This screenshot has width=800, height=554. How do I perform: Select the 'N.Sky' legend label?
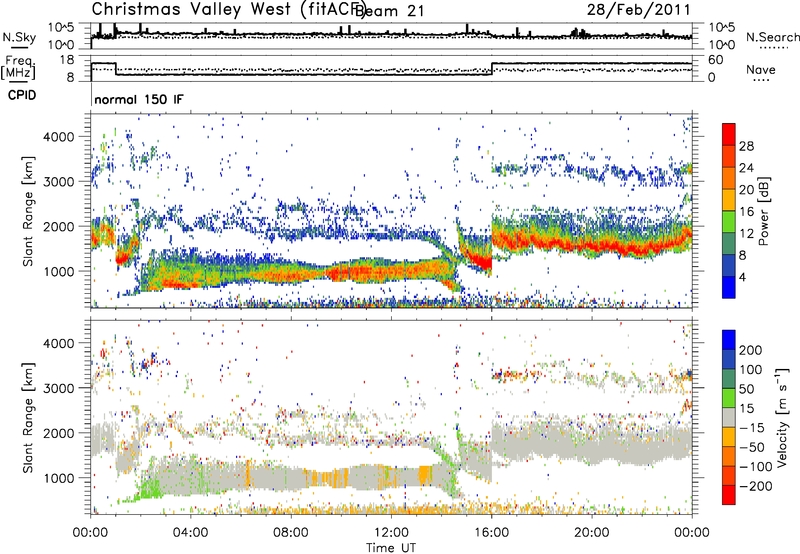click(19, 37)
